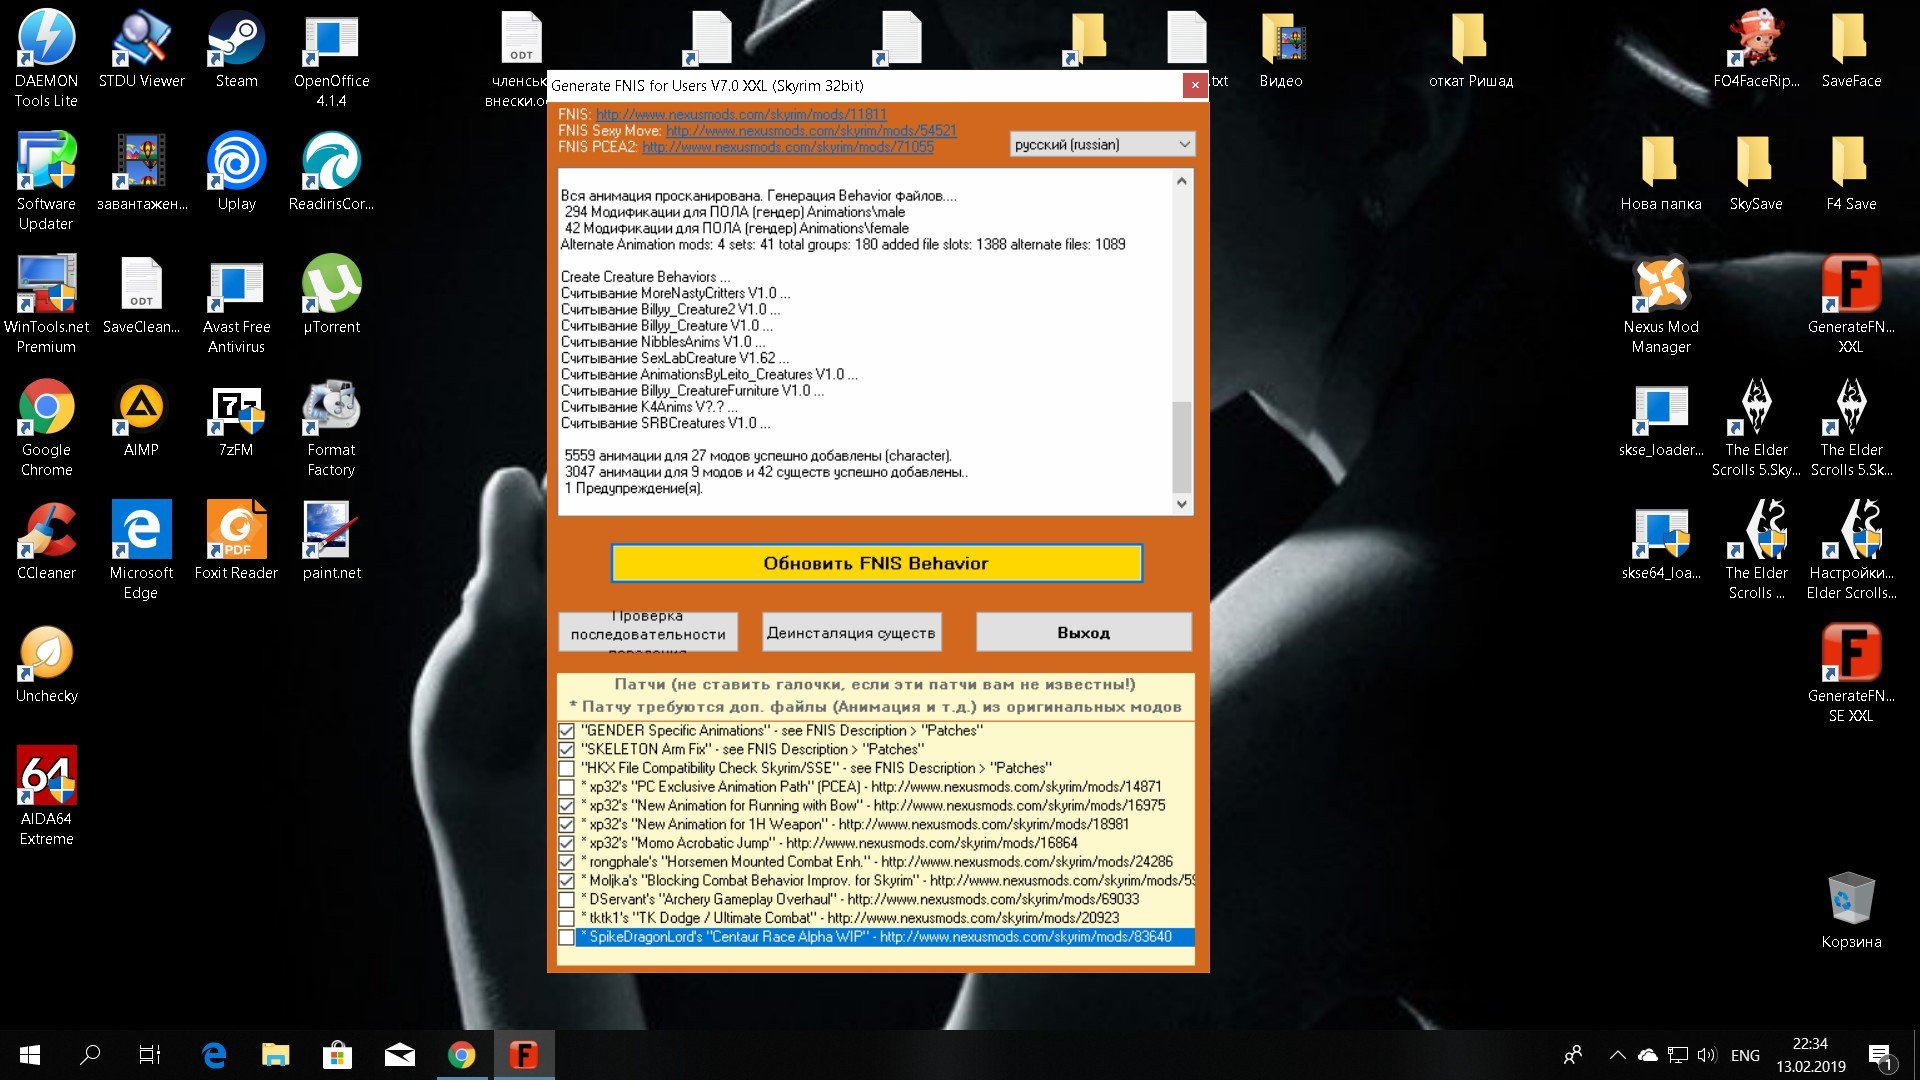
Task: Open the русский (russian) language dropdown
Action: (x=1102, y=145)
